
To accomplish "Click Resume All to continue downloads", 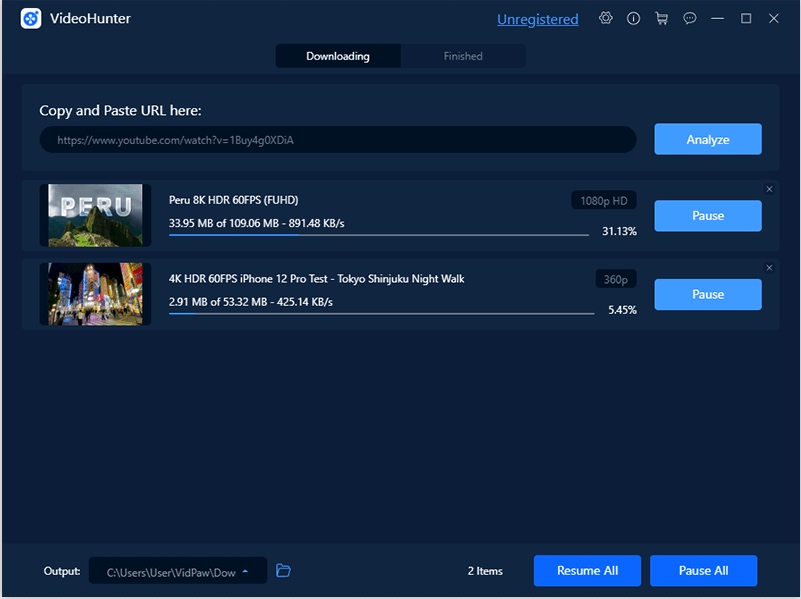I will coord(587,570).
